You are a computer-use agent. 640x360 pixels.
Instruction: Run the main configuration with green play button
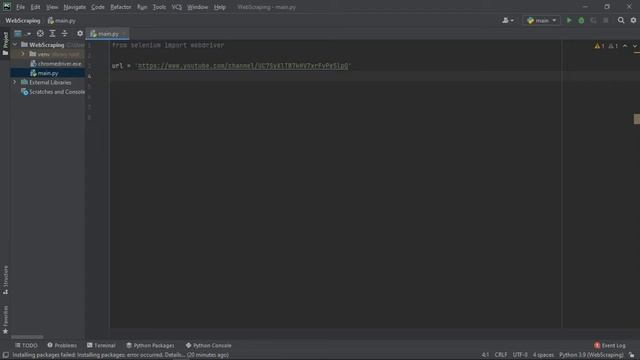pyautogui.click(x=569, y=20)
